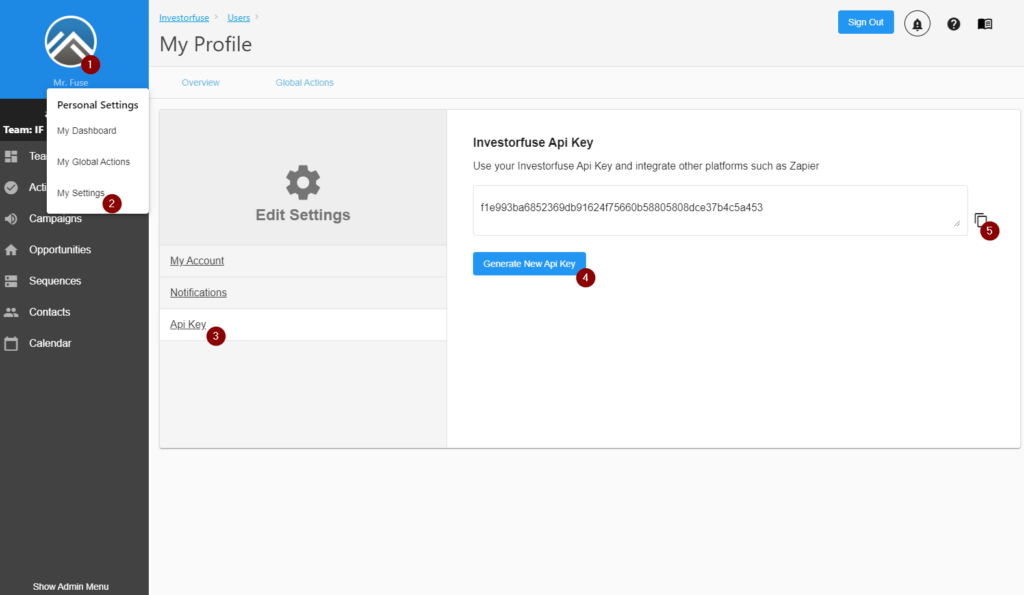1024x595 pixels.
Task: Go to Sequences in the sidebar
Action: pyautogui.click(x=55, y=281)
